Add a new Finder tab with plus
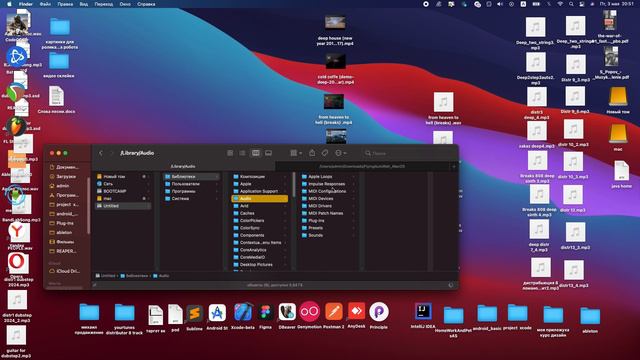 pos(453,166)
